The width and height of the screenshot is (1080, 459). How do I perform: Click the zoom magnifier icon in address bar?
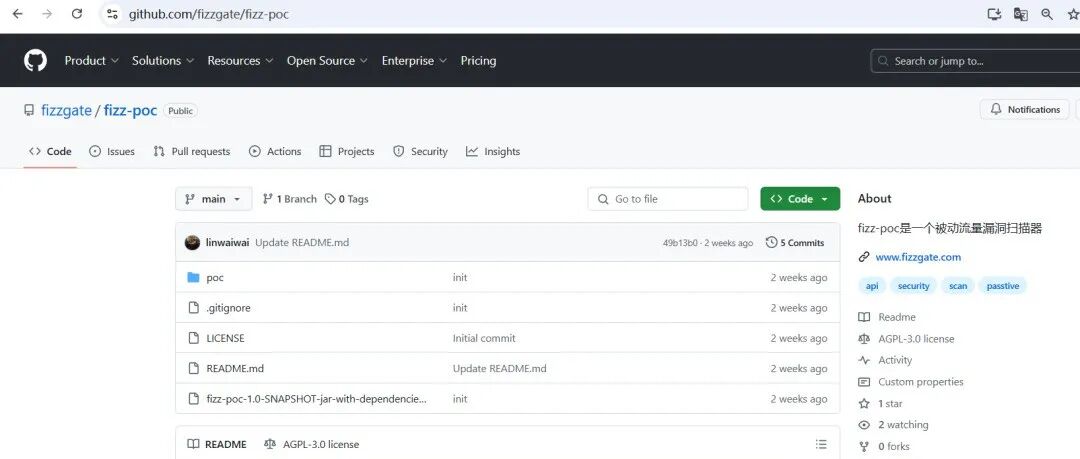[1047, 14]
